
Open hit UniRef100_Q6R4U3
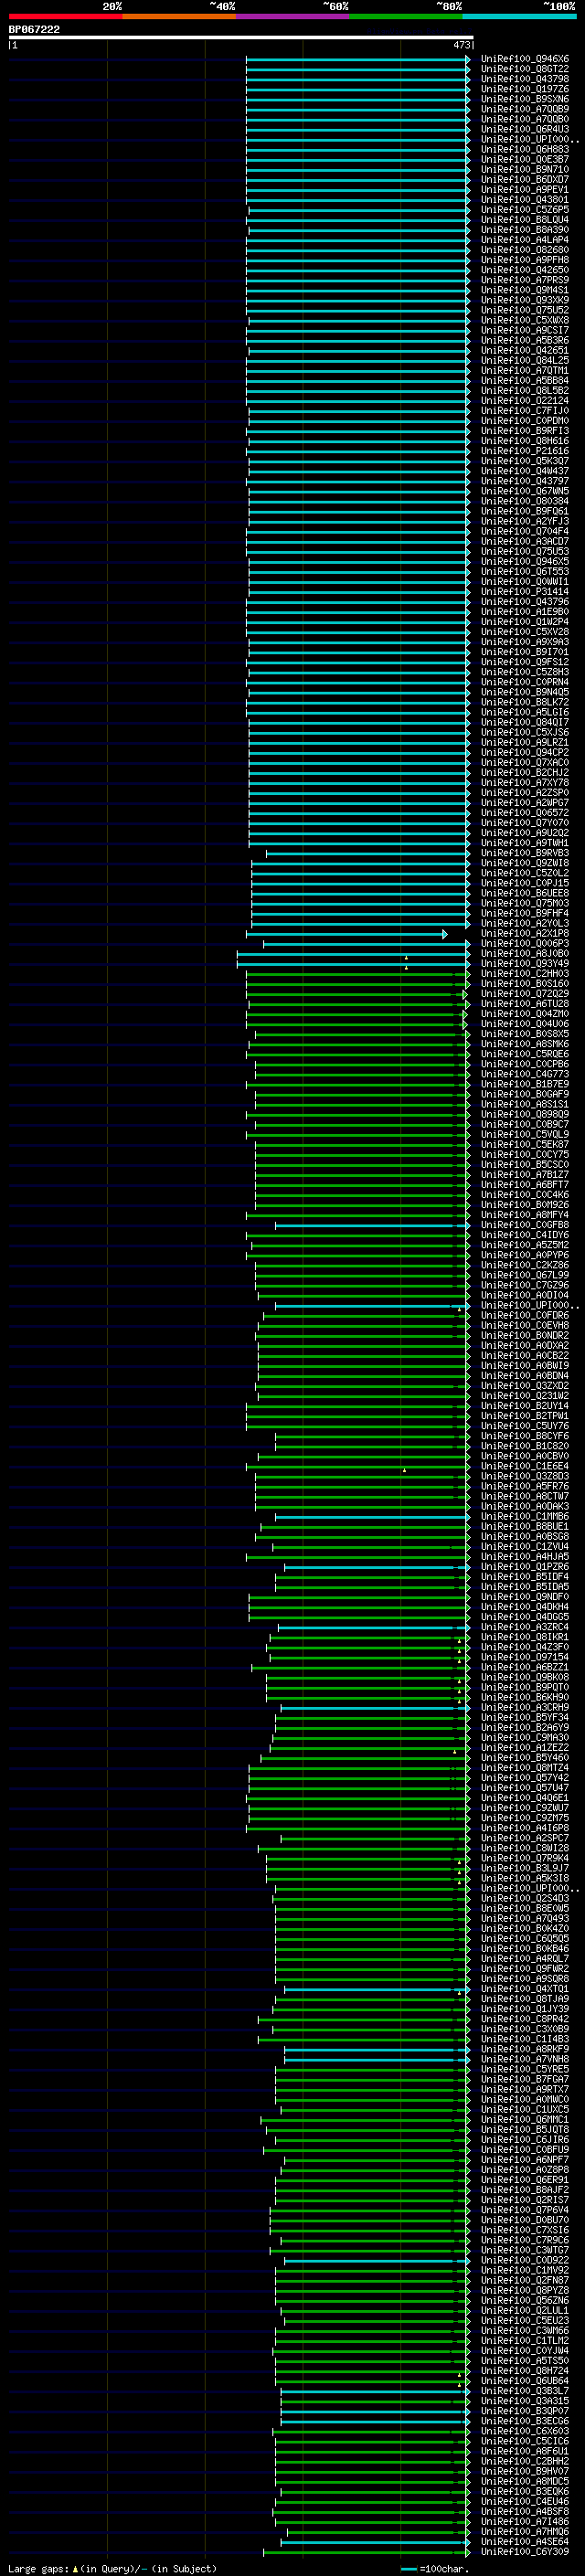click(x=525, y=129)
